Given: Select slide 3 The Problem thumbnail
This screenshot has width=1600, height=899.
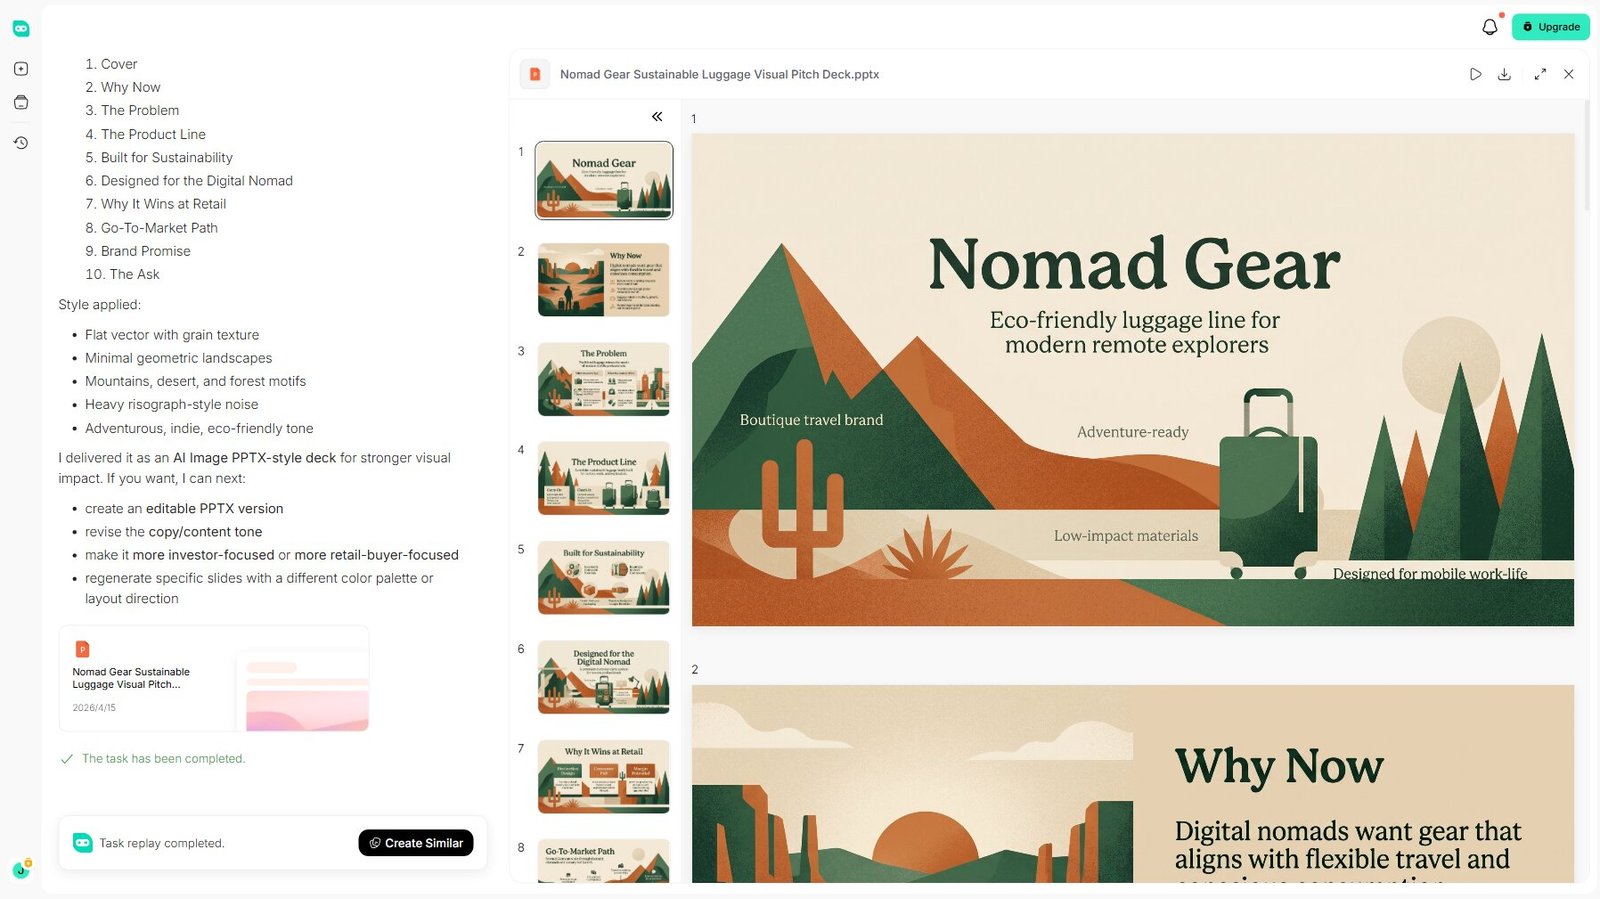Looking at the screenshot, I should coord(604,379).
